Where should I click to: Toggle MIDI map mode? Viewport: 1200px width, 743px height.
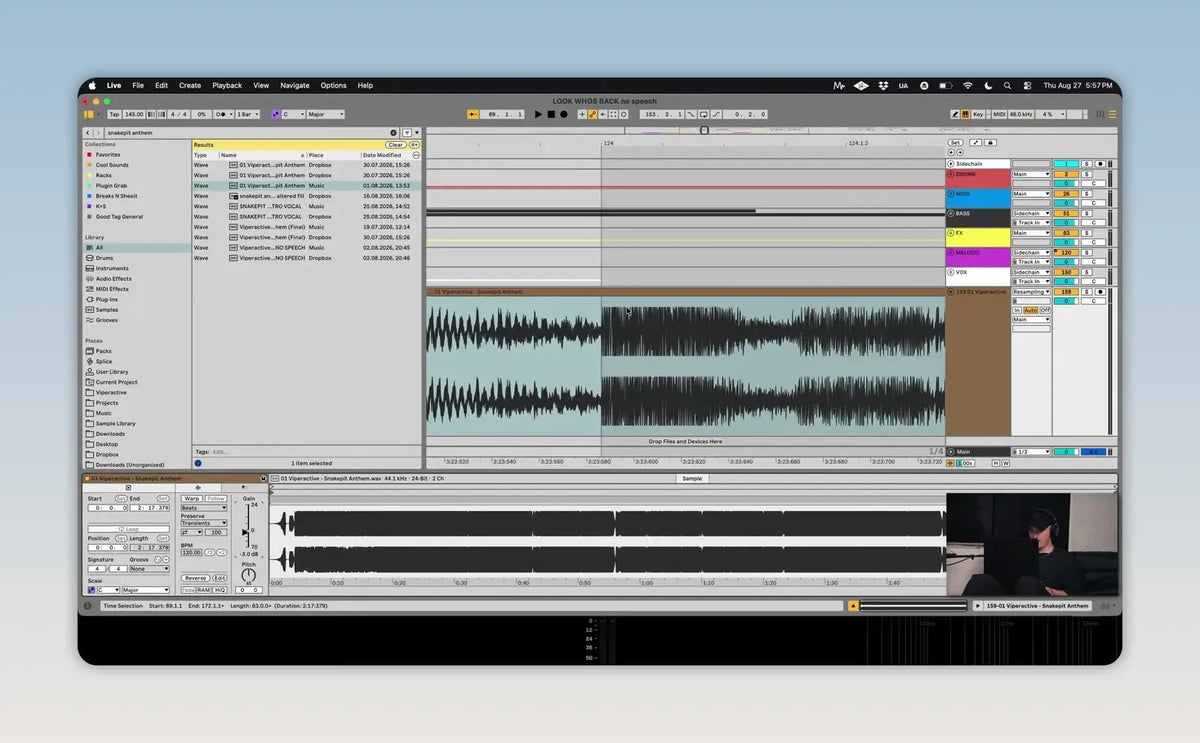click(x=997, y=114)
